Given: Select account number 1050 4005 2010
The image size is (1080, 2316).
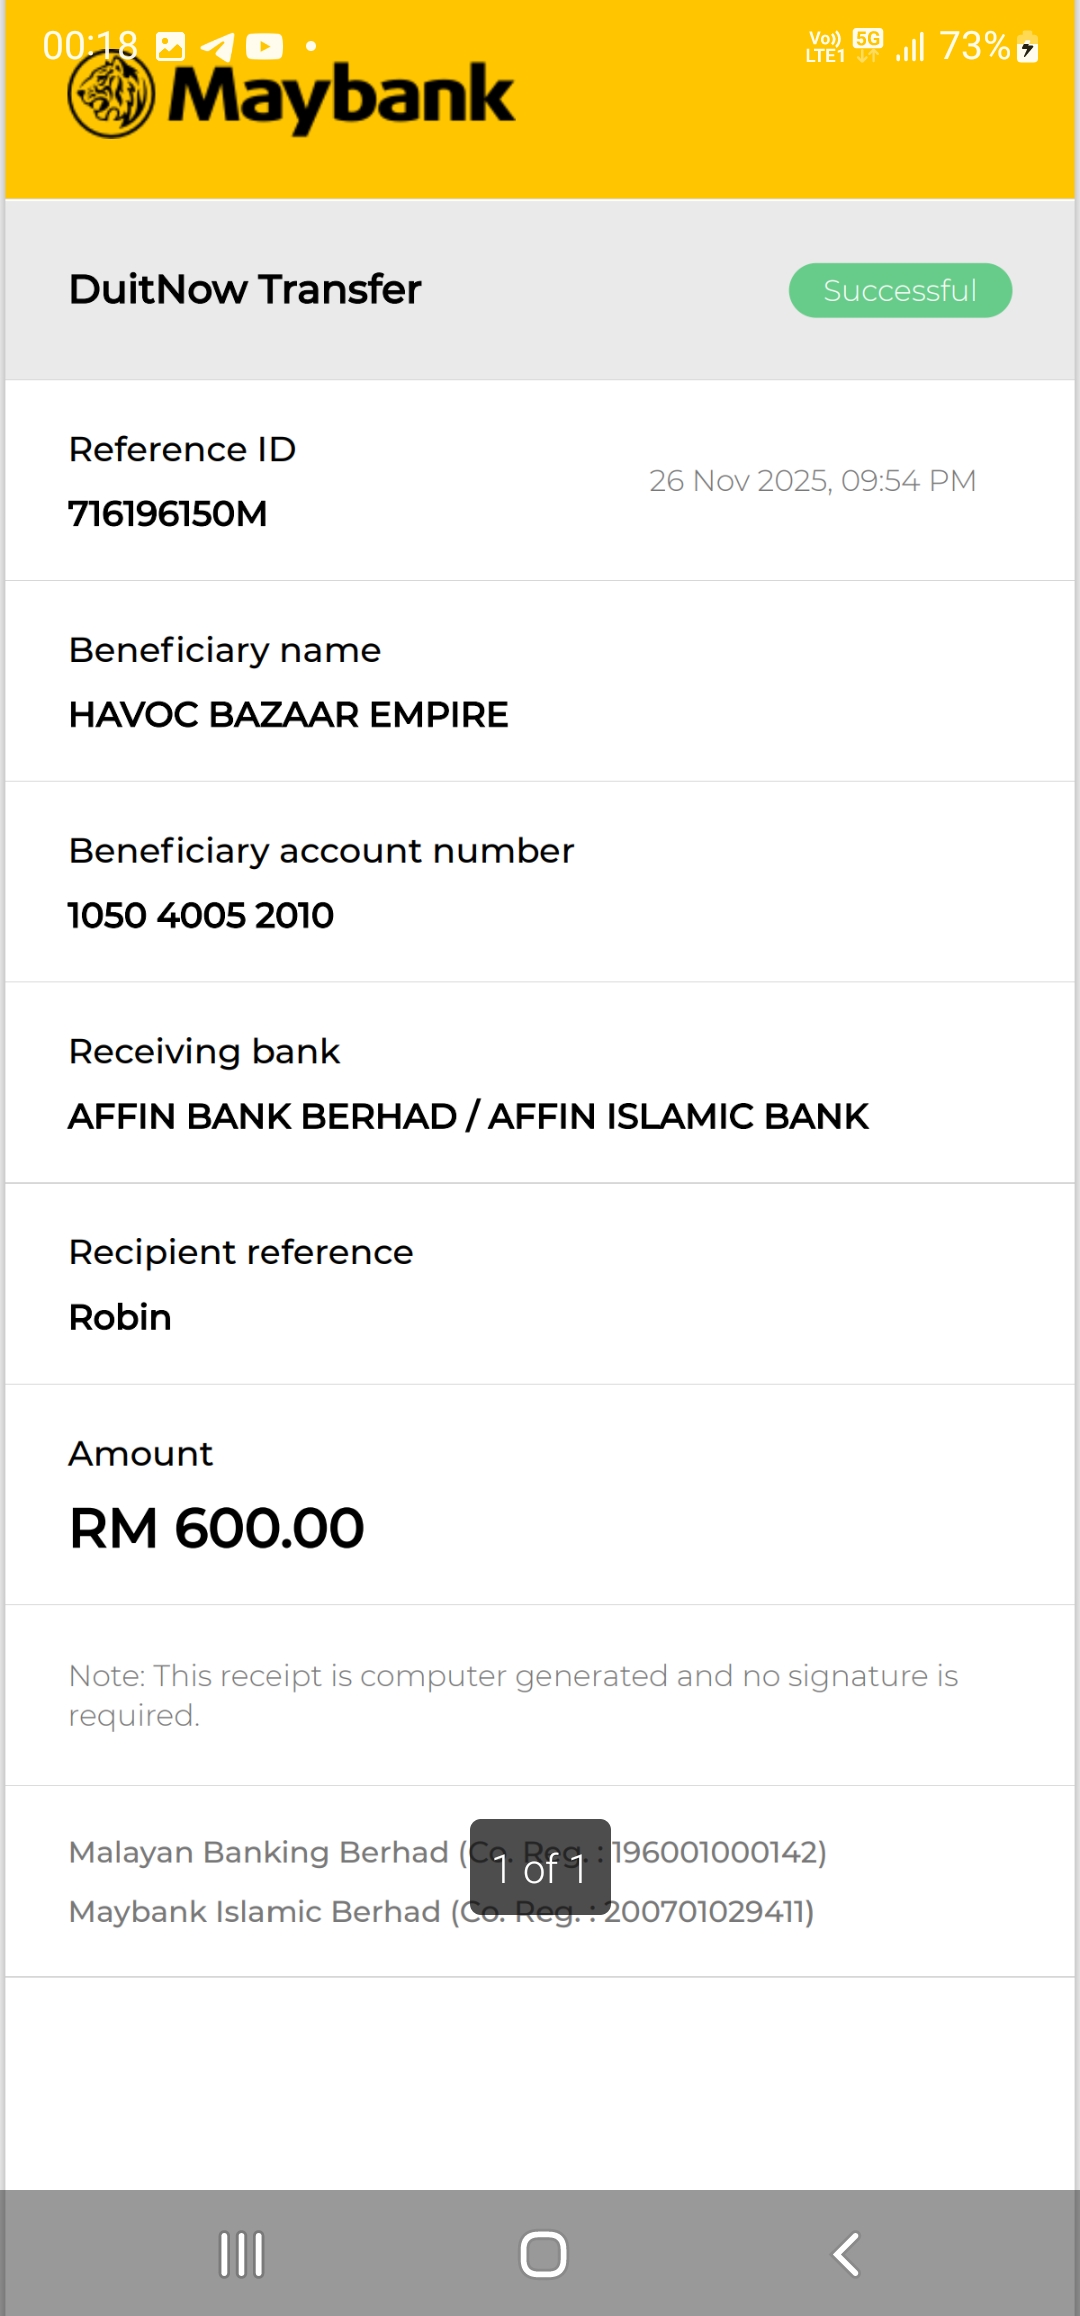Looking at the screenshot, I should point(201,915).
